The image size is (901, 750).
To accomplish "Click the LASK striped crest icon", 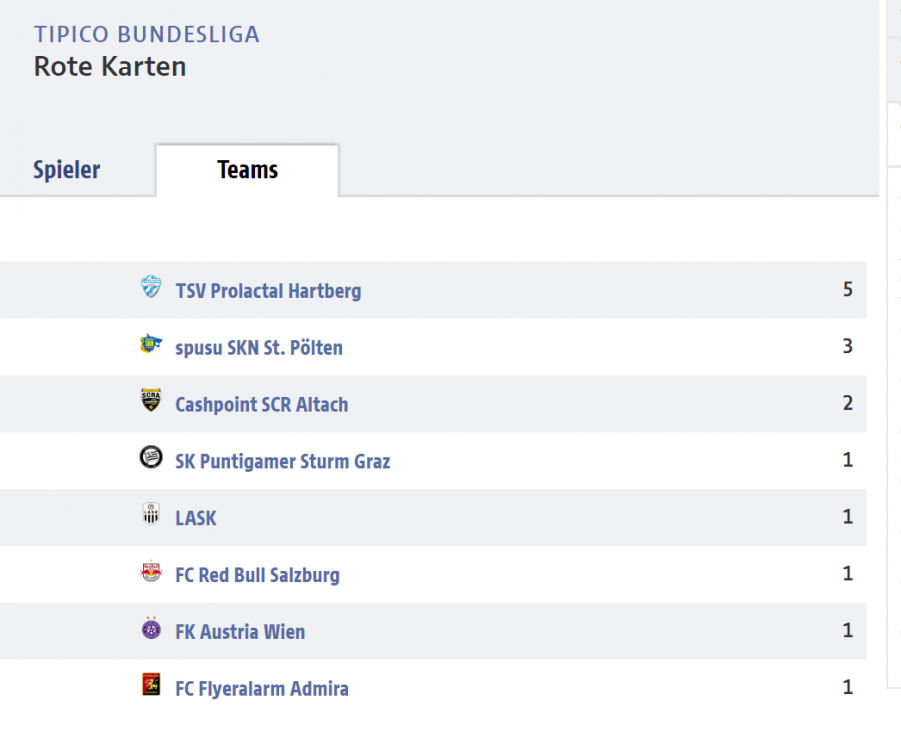I will 151,514.
